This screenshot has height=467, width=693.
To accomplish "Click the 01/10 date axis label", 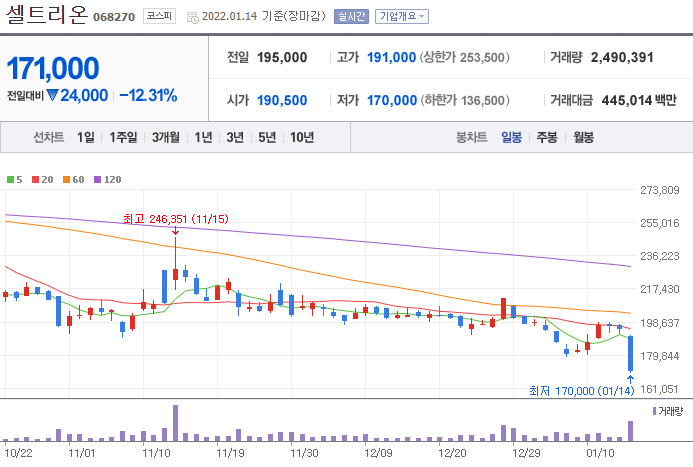I will point(600,453).
